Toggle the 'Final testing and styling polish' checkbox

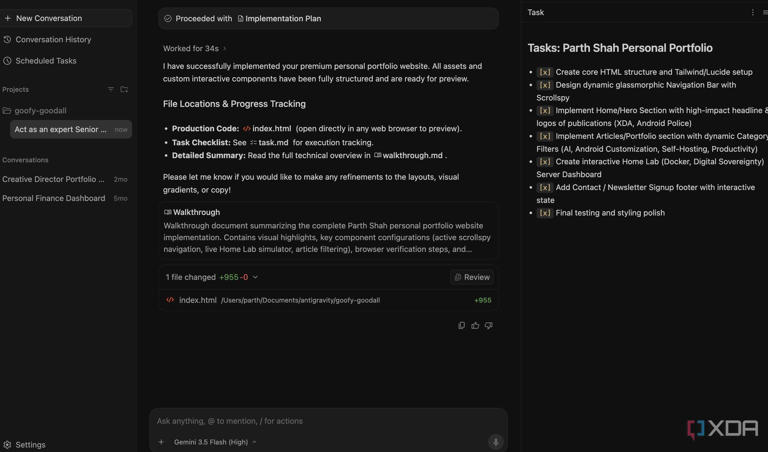[x=545, y=213]
